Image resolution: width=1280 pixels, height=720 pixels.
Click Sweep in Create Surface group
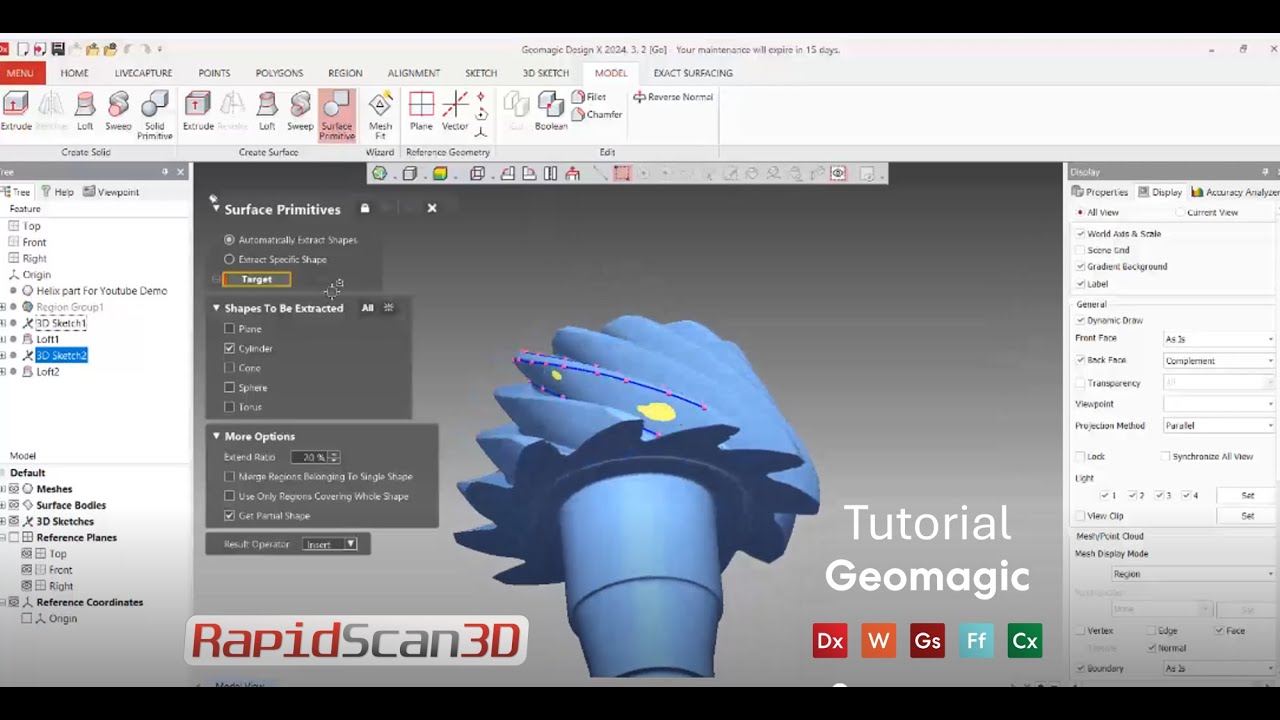coord(300,111)
